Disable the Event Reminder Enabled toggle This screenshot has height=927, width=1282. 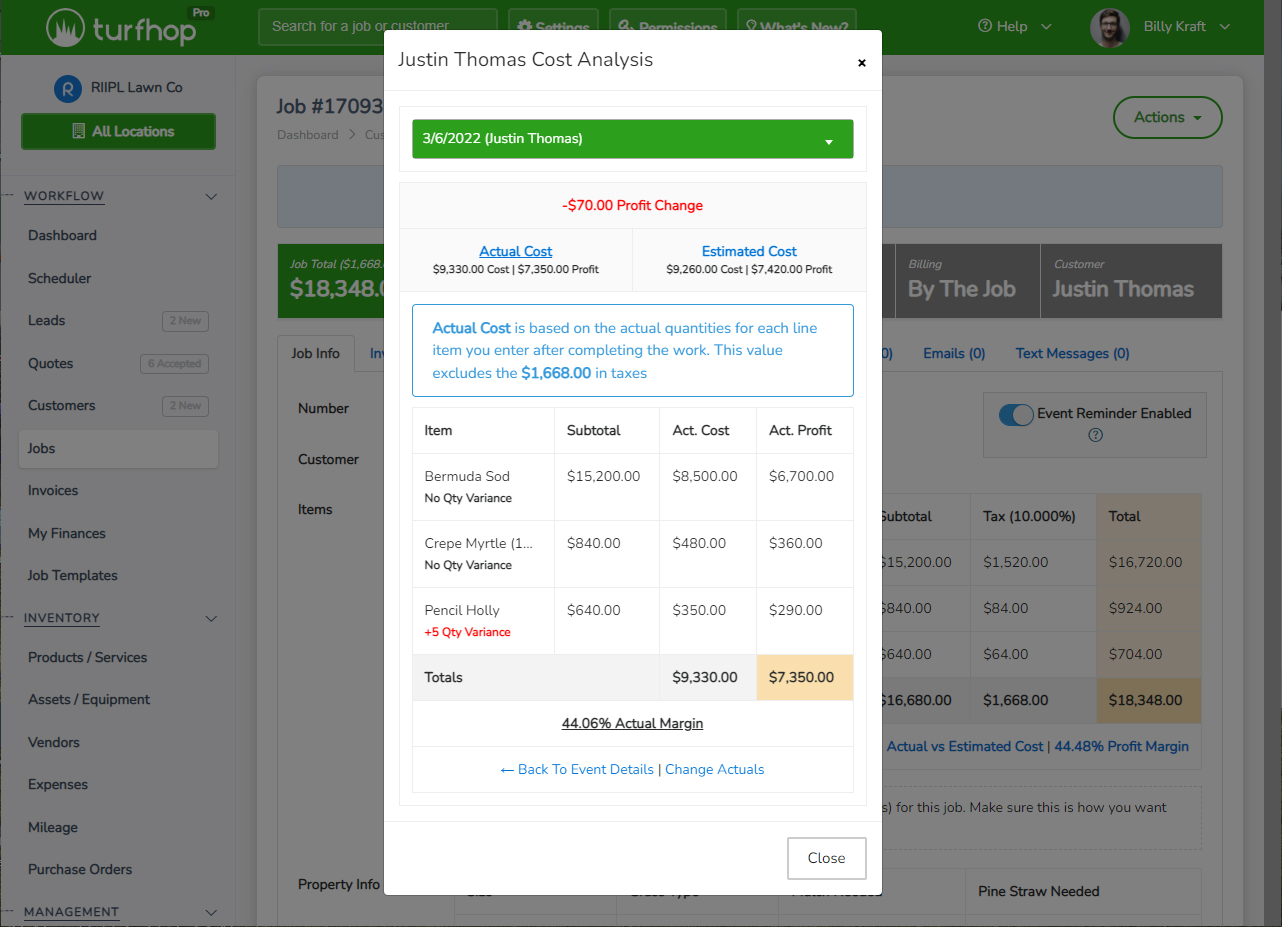[1016, 414]
